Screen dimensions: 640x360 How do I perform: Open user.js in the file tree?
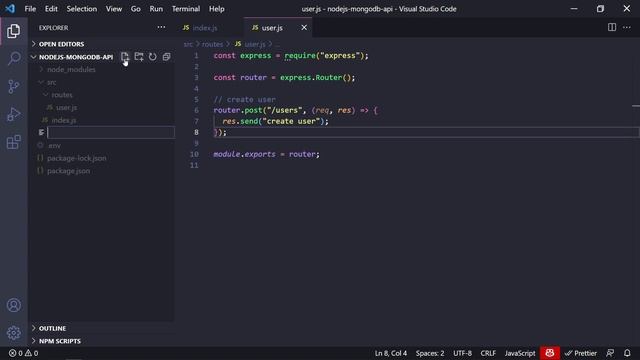tap(67, 107)
